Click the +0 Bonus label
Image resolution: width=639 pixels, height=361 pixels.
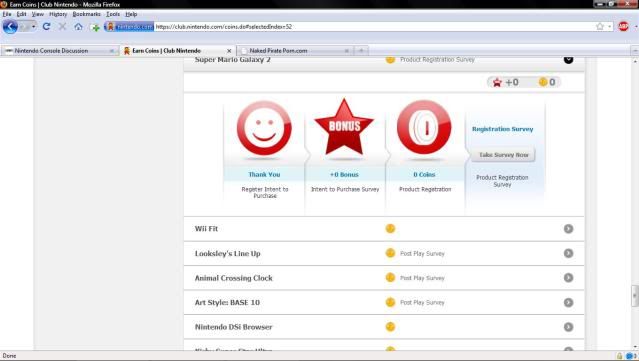tap(344, 174)
